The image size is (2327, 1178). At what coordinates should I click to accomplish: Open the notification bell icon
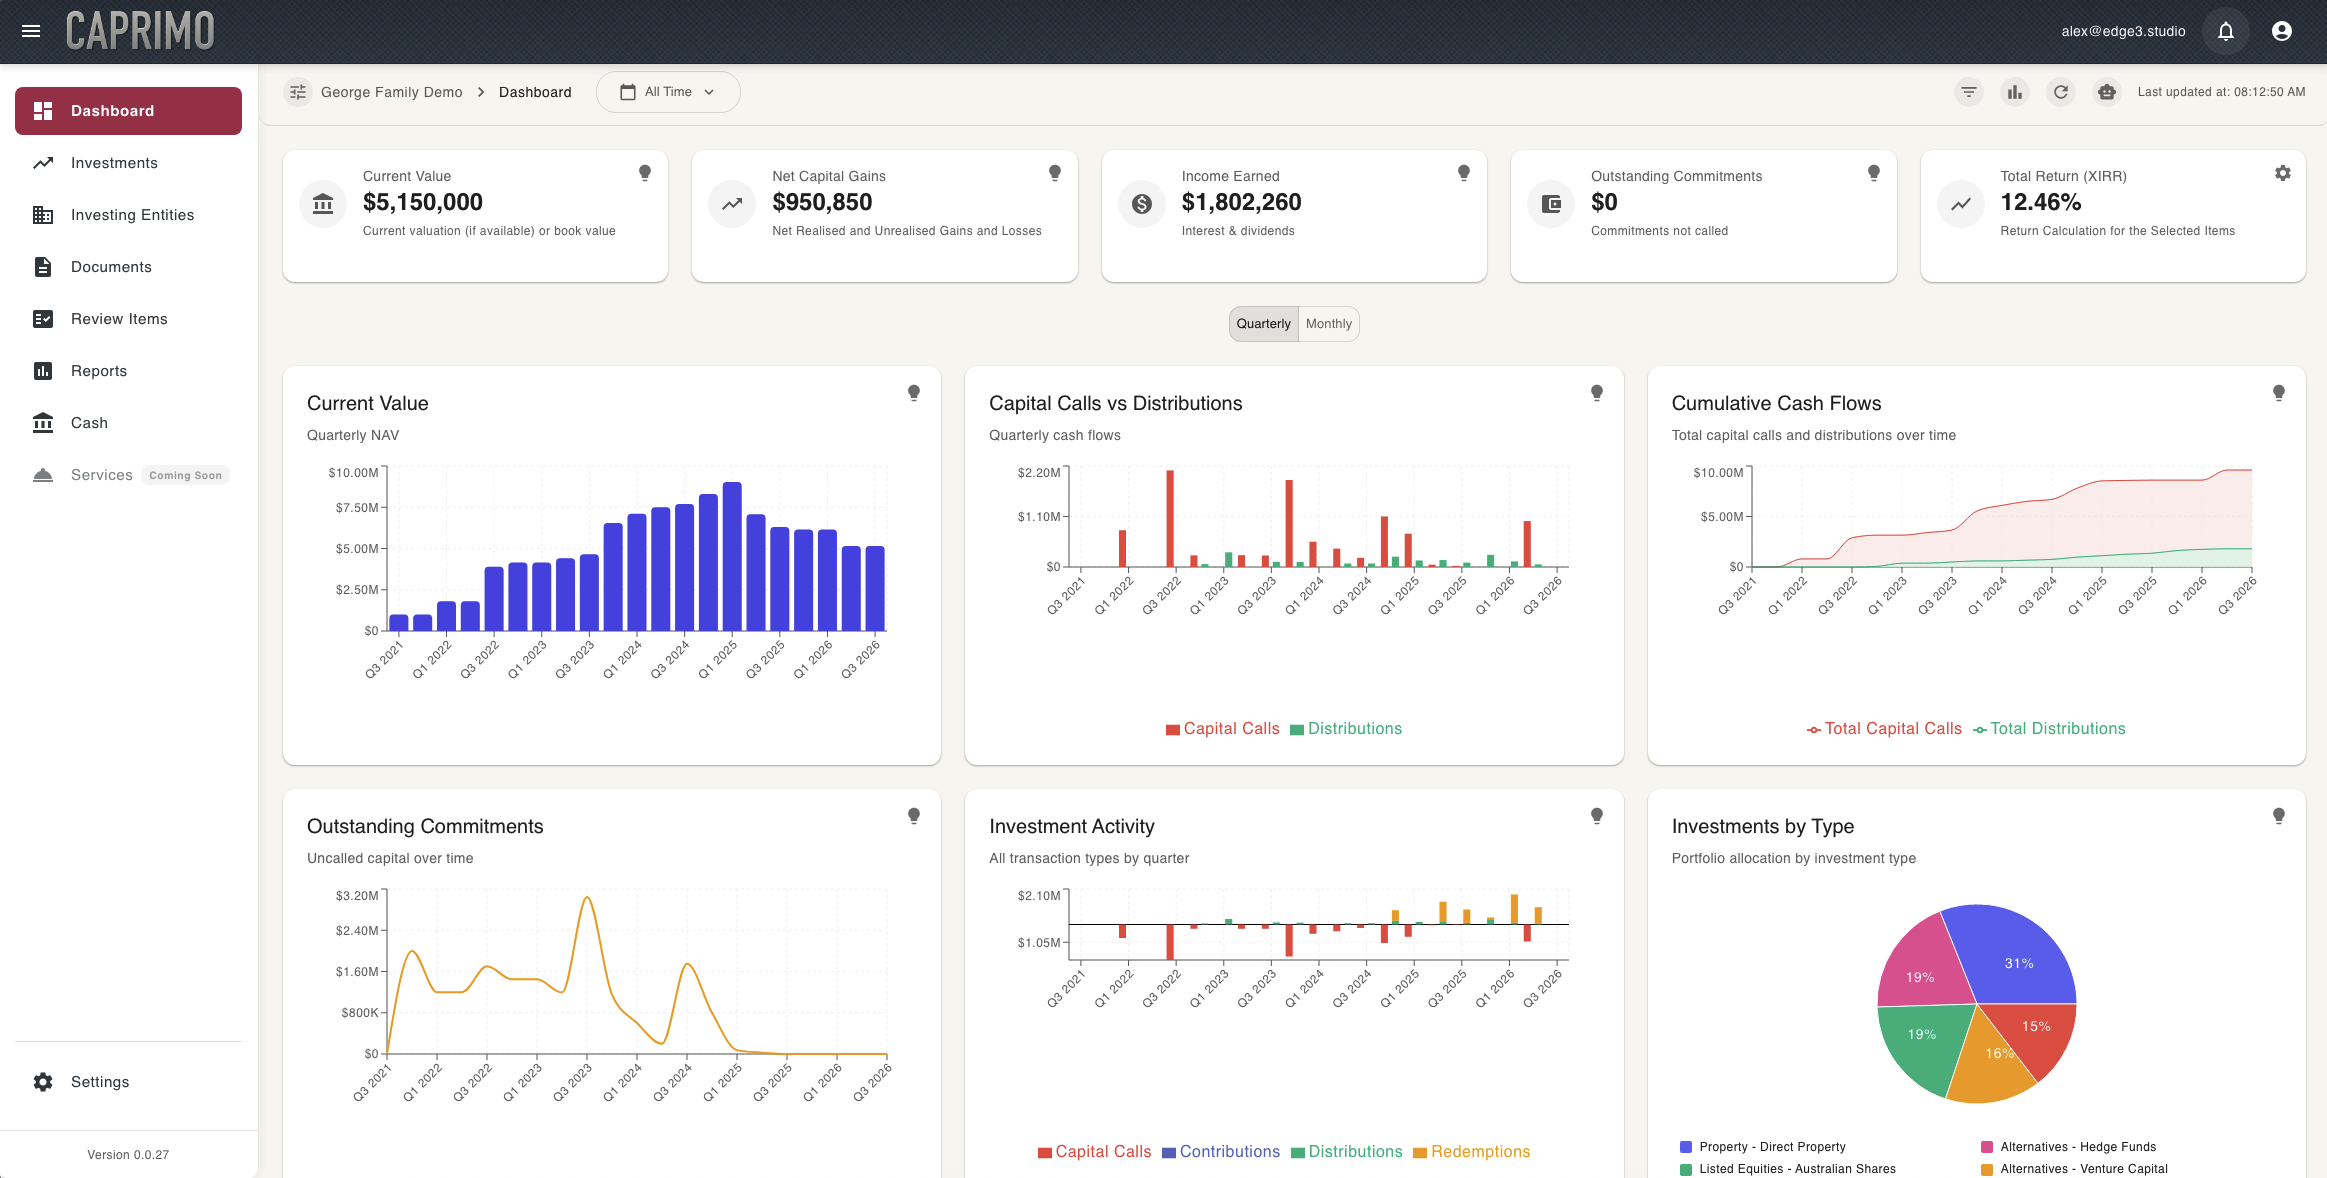coord(2225,31)
